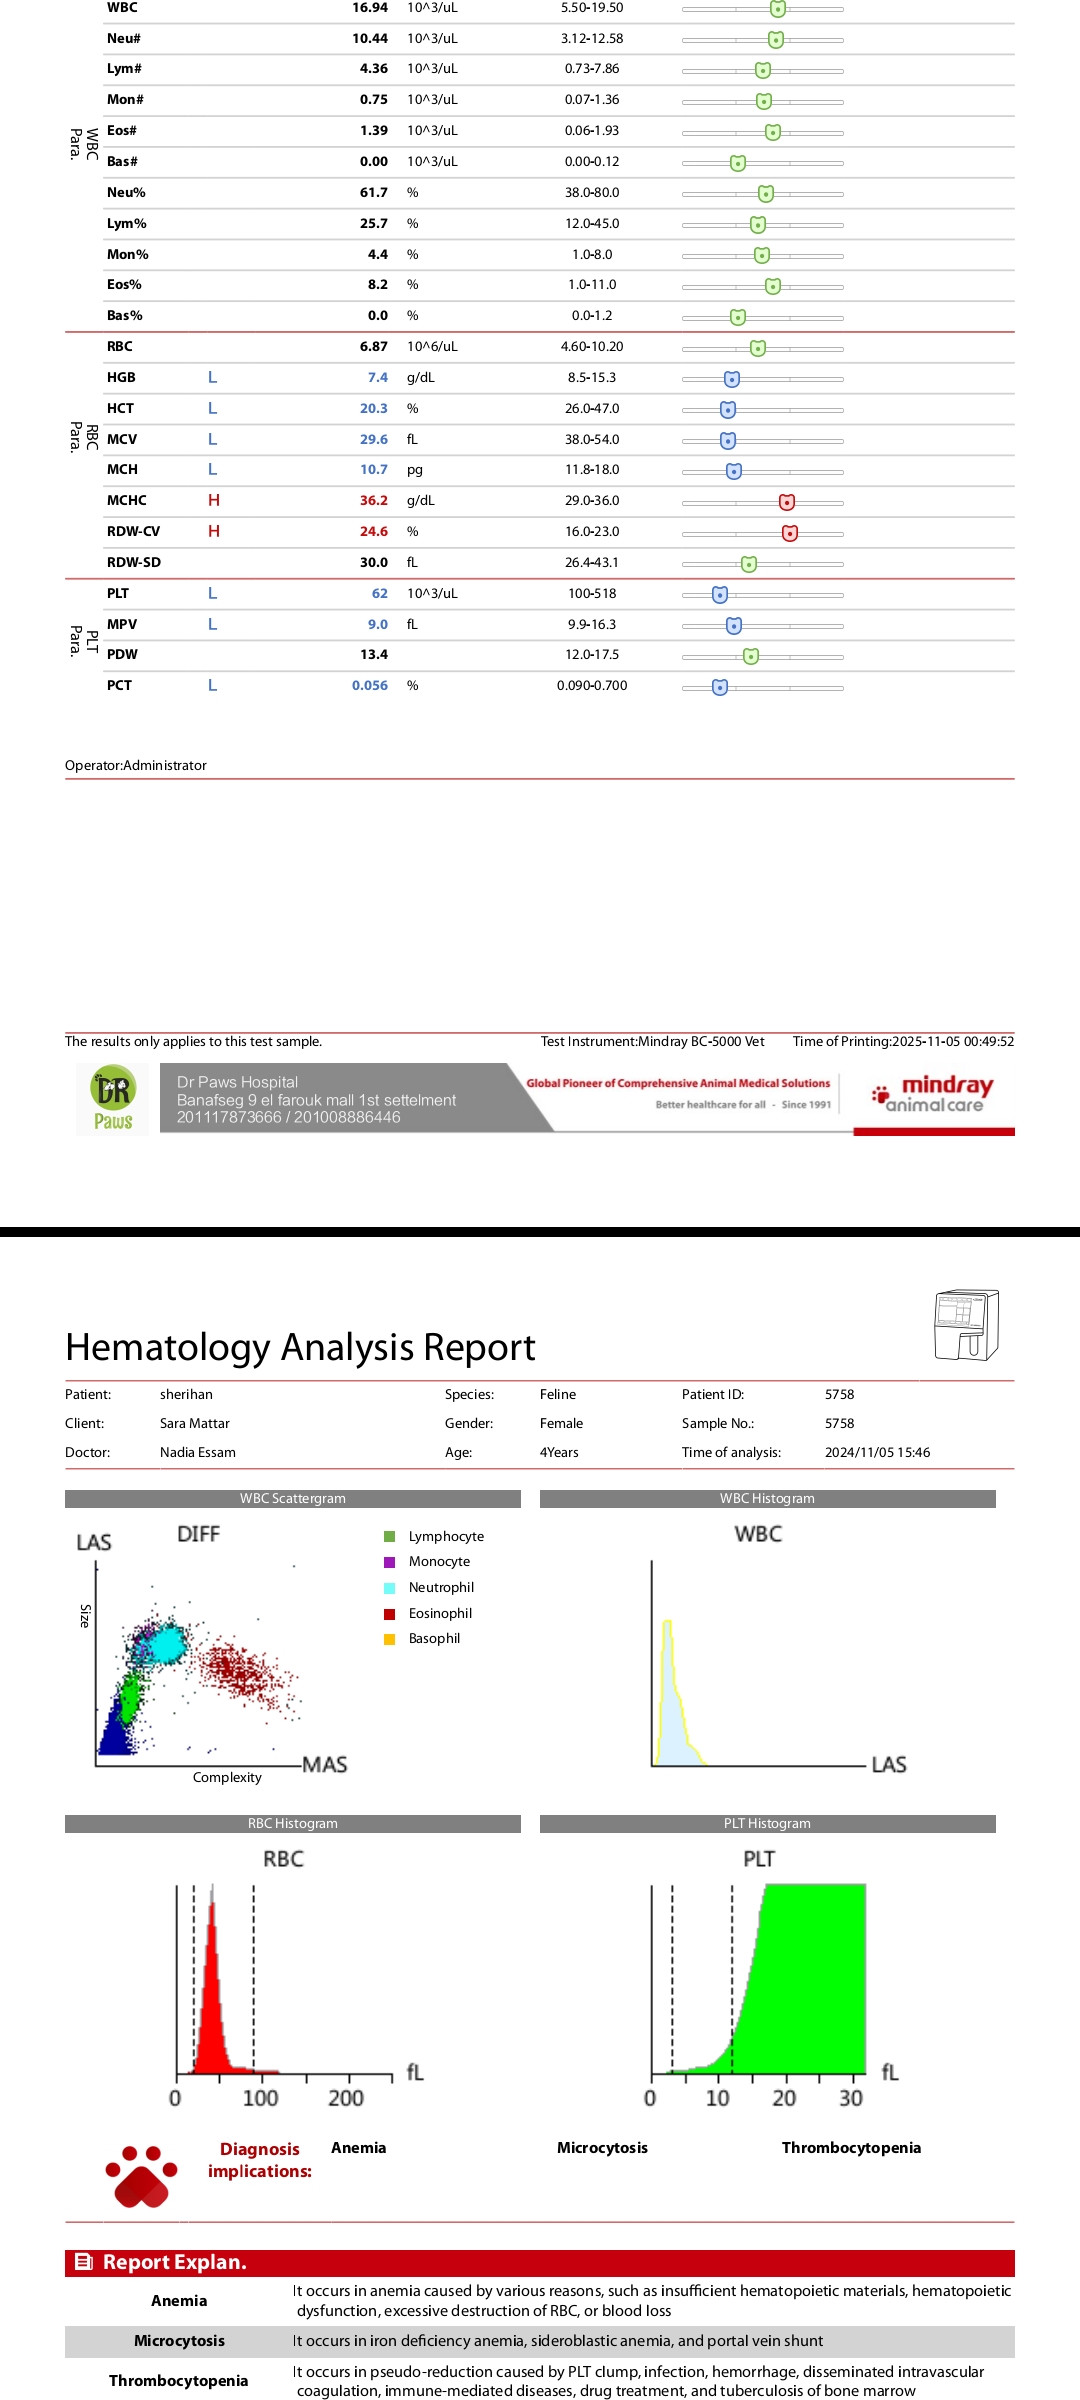Click the red cat marker on MCHC row
The height and width of the screenshot is (2400, 1080).
787,502
